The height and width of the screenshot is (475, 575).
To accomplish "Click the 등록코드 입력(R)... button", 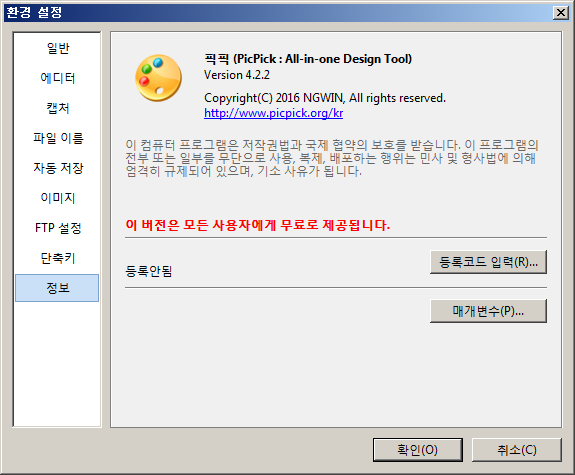I will [488, 262].
